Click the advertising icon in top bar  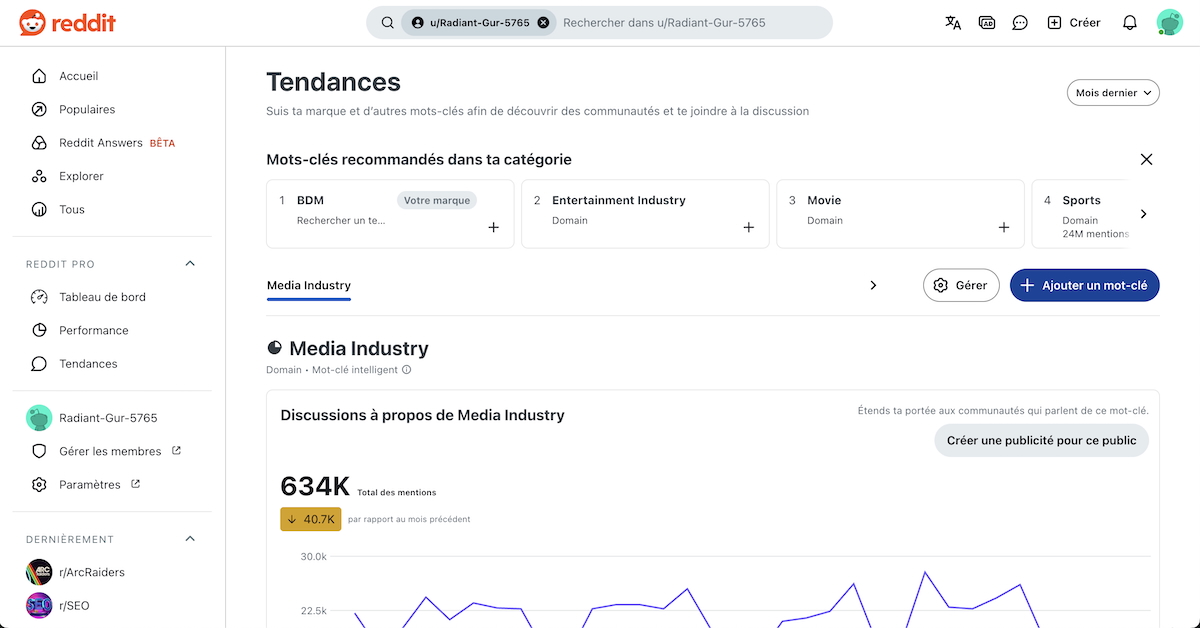987,22
